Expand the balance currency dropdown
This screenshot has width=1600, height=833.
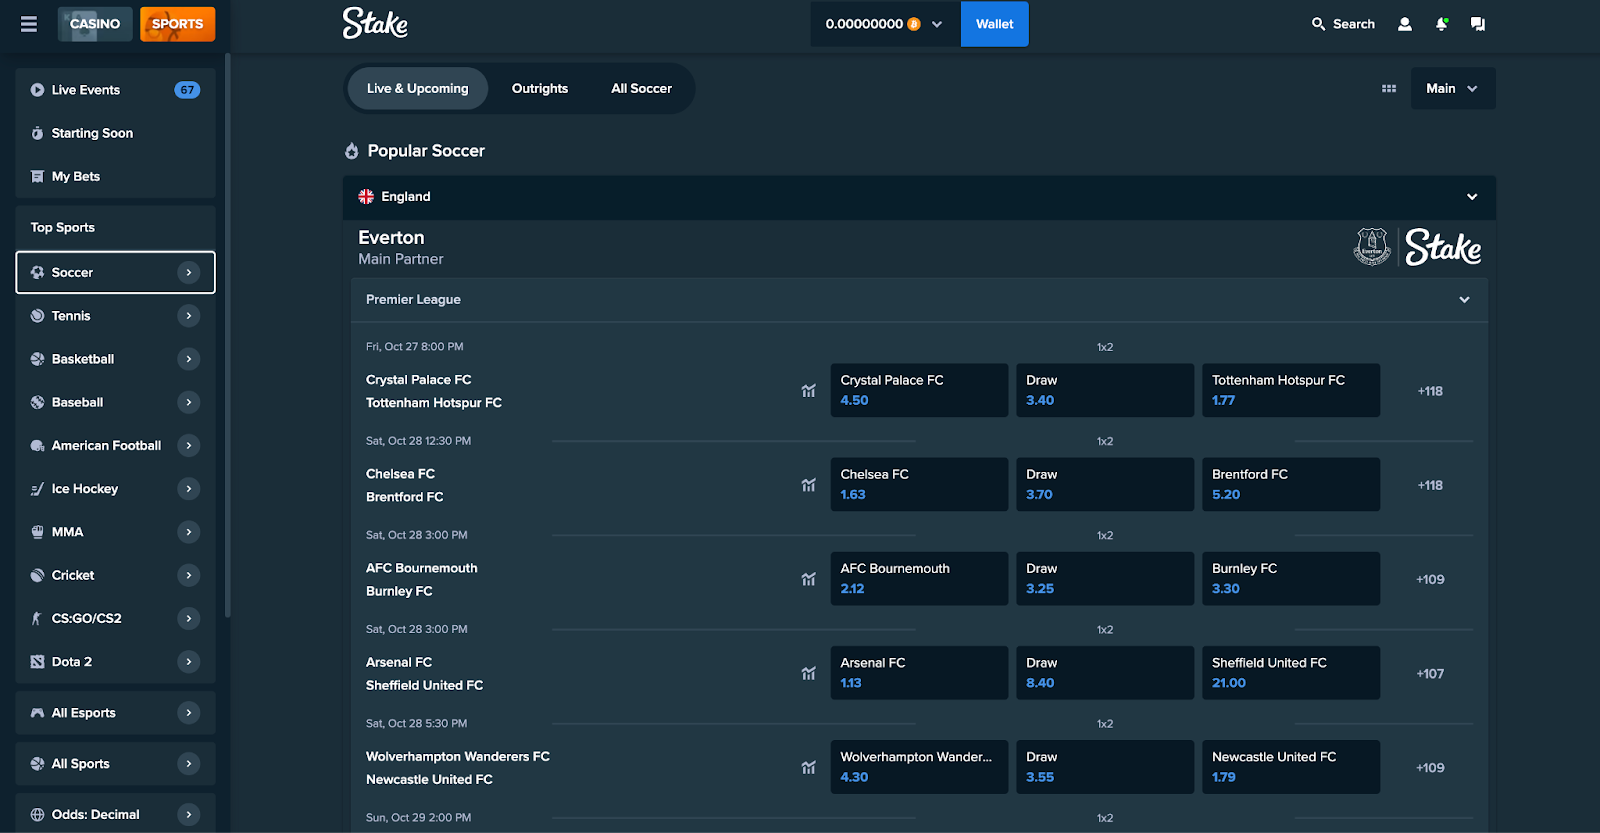[x=937, y=24]
